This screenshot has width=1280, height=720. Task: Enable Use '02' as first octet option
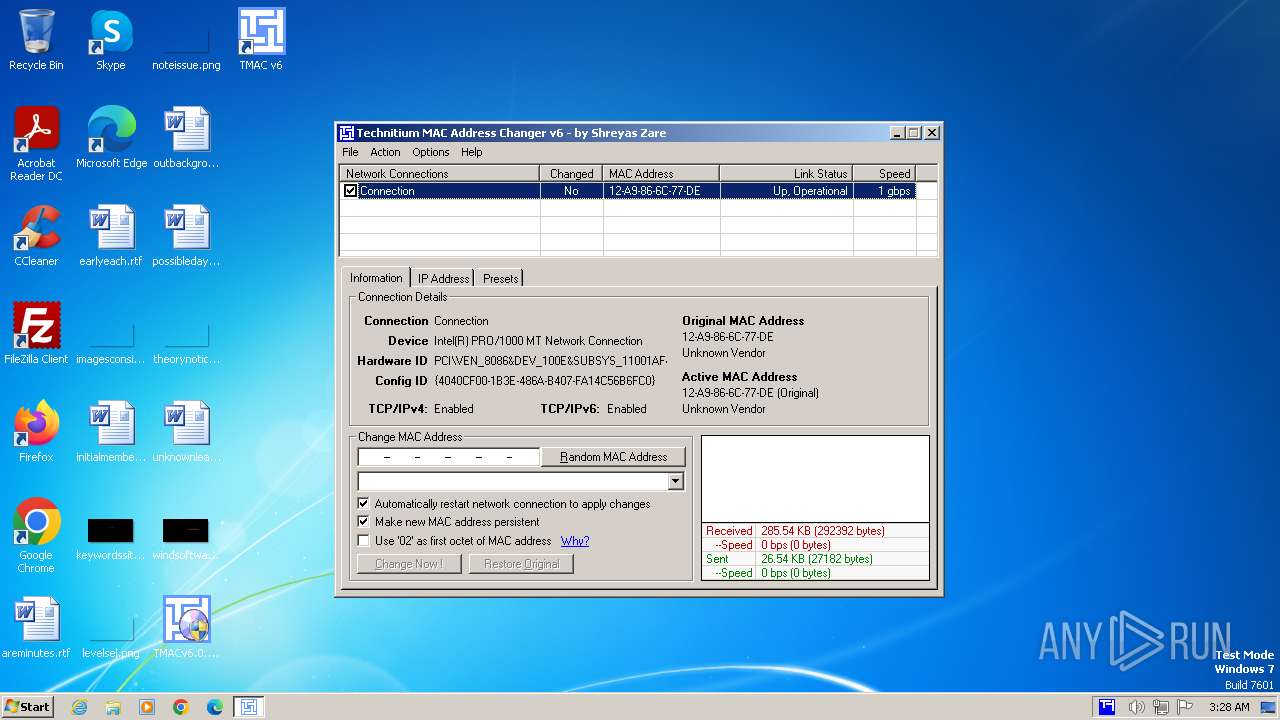(363, 541)
